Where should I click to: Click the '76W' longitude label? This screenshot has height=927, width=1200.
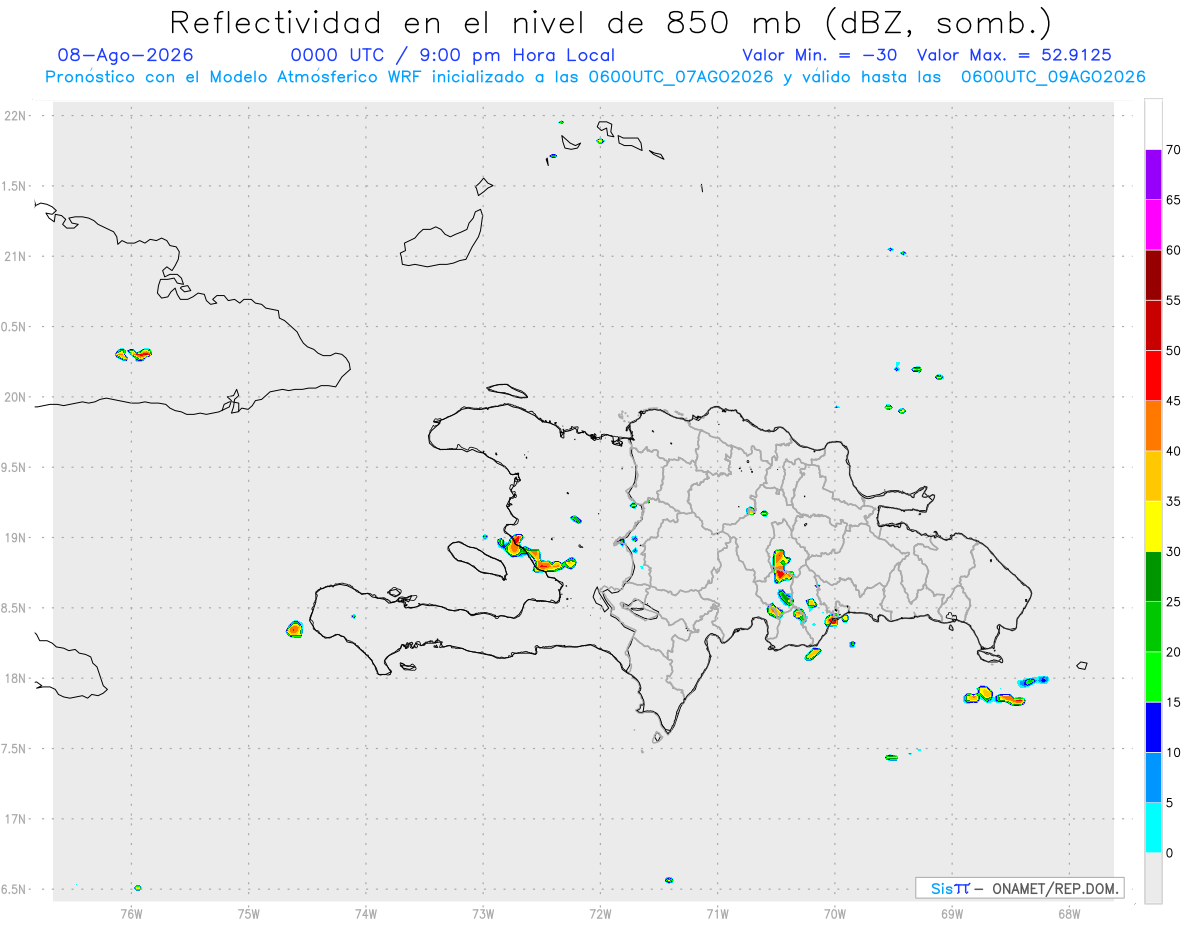pos(131,913)
